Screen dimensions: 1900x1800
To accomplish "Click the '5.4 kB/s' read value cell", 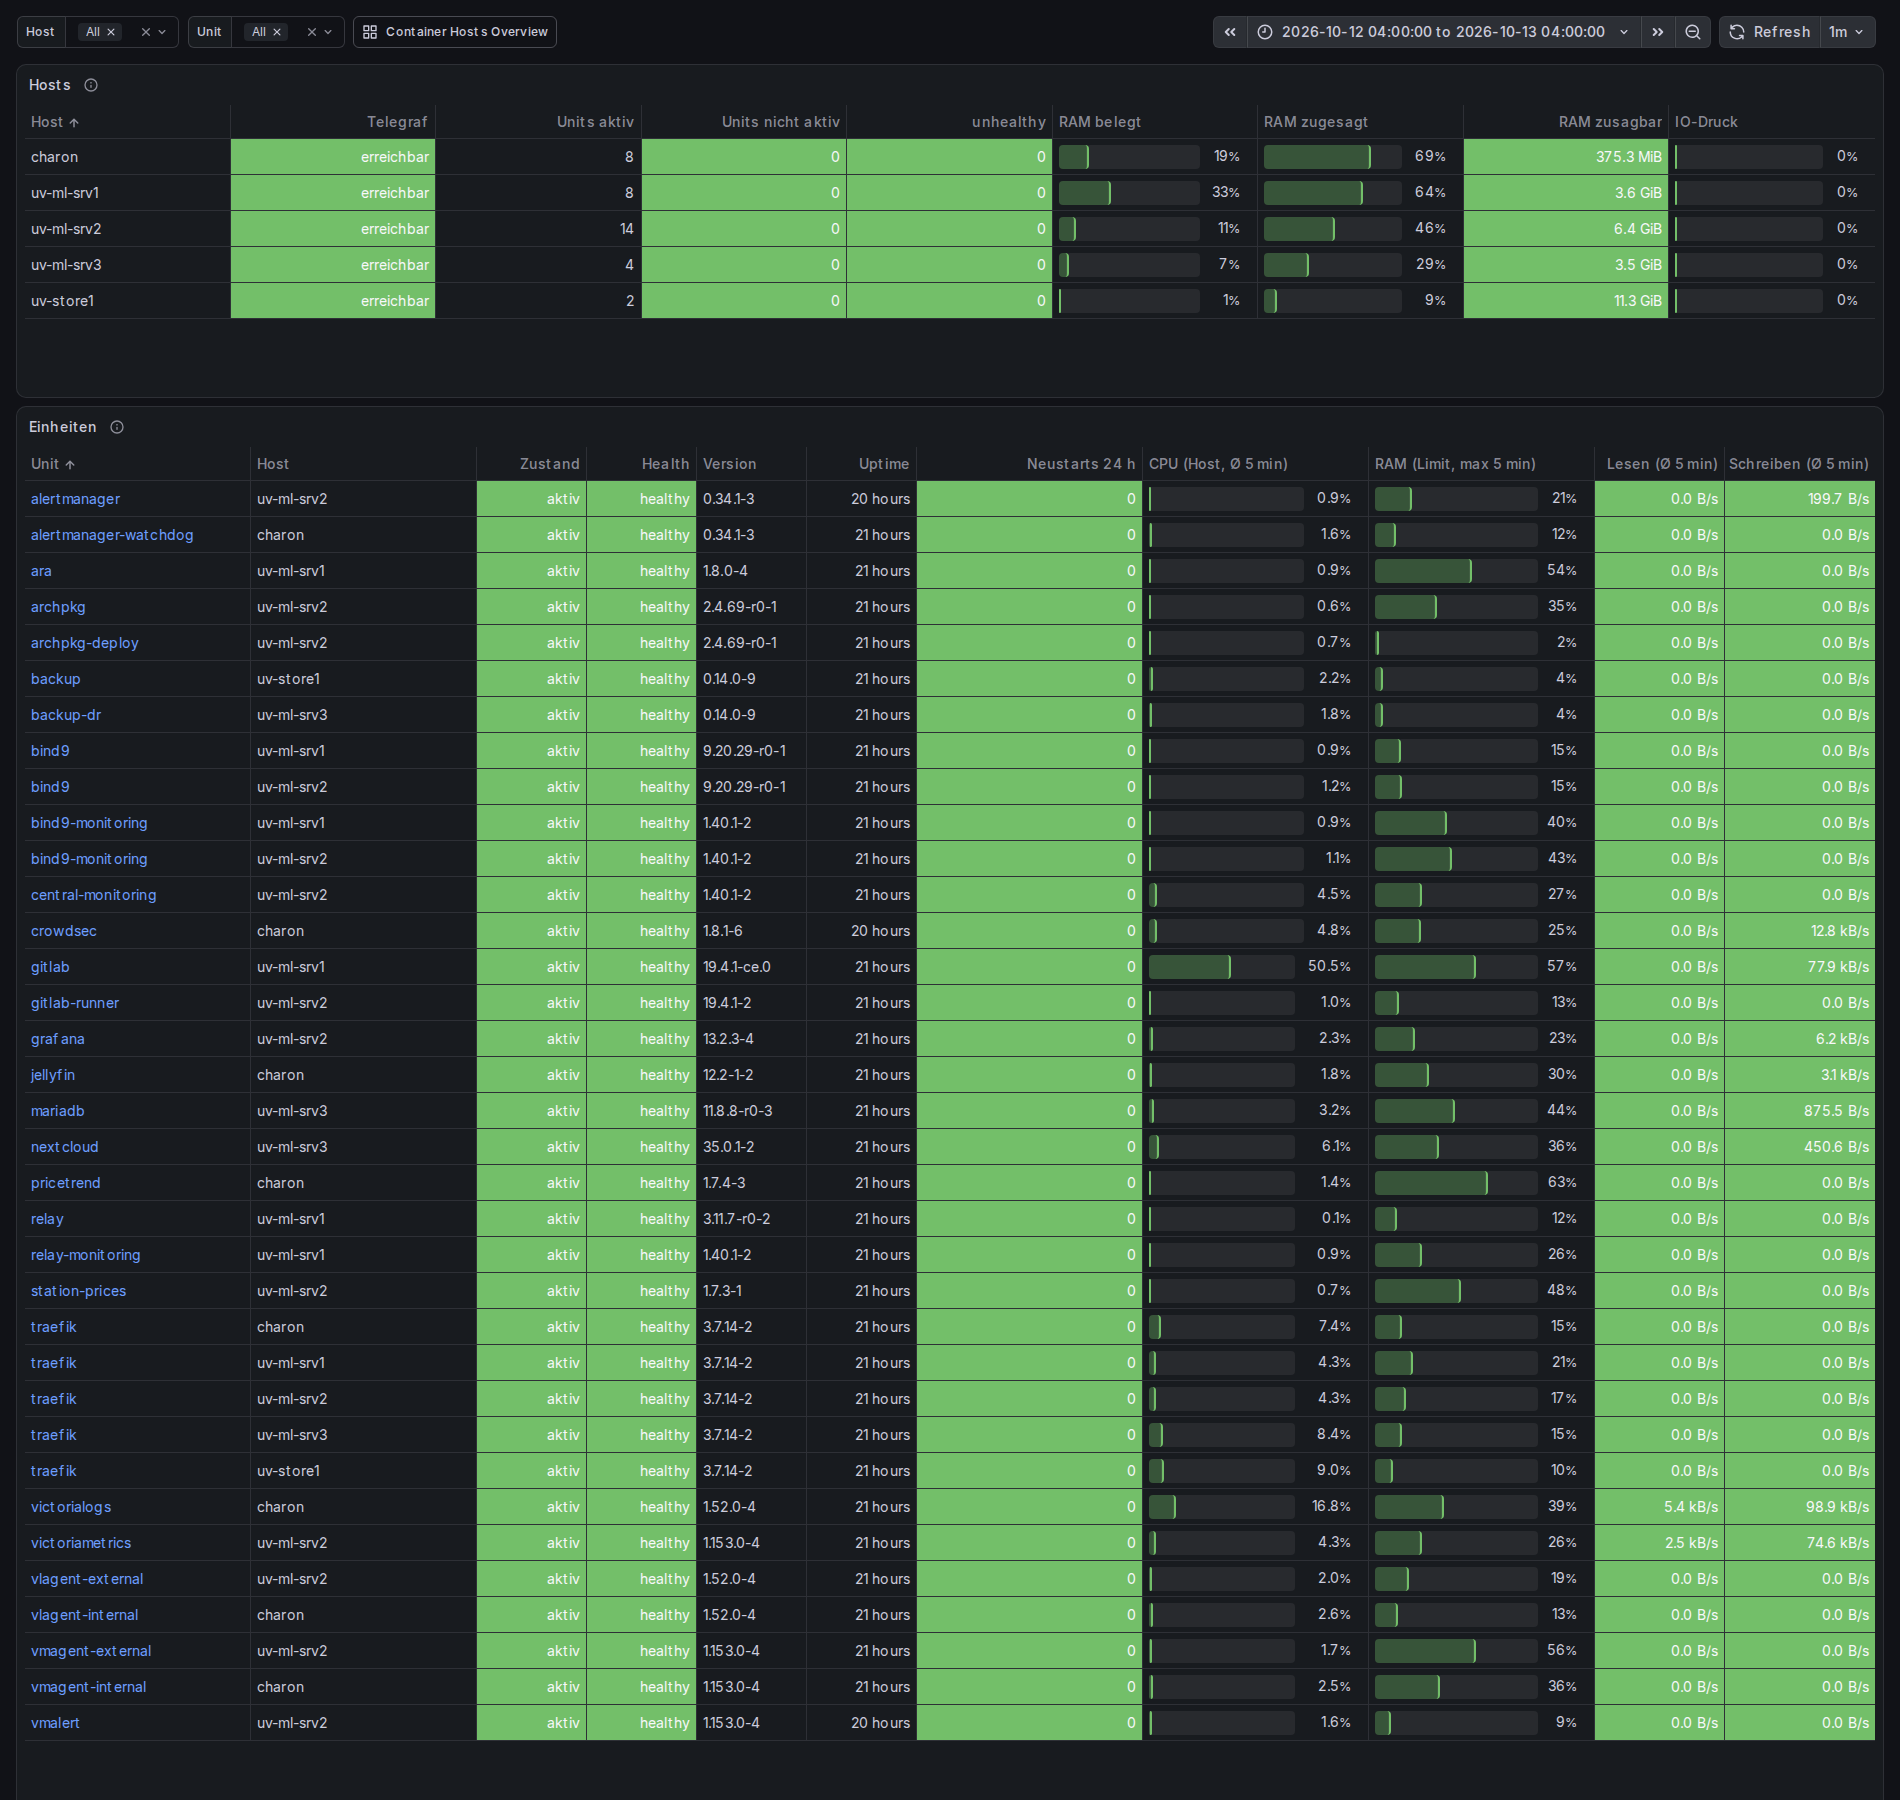I will [1660, 1507].
